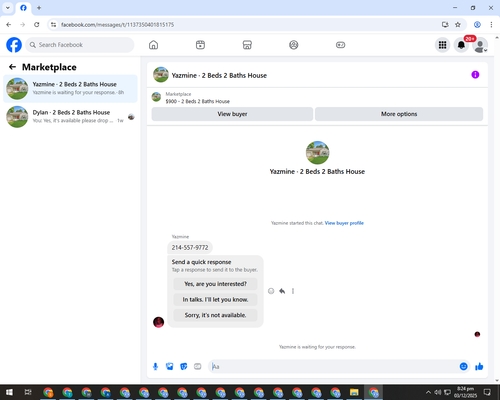Open conversation information purple icon
Image resolution: width=500 pixels, height=400 pixels.
tap(475, 75)
